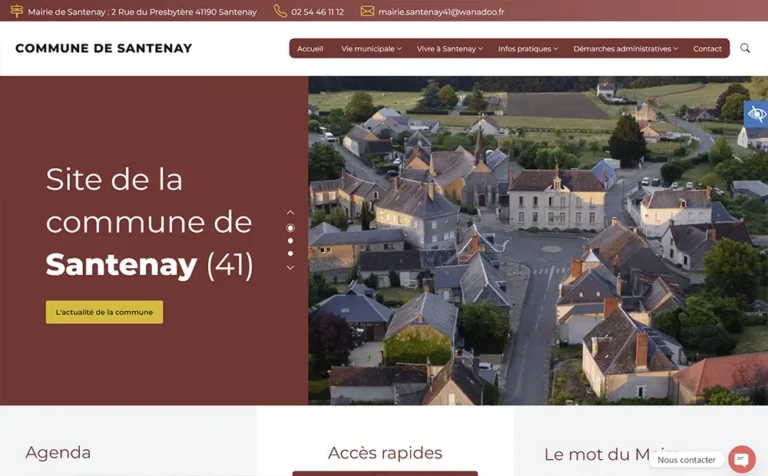Click the envelope email icon
This screenshot has height=476, width=768.
tap(367, 11)
